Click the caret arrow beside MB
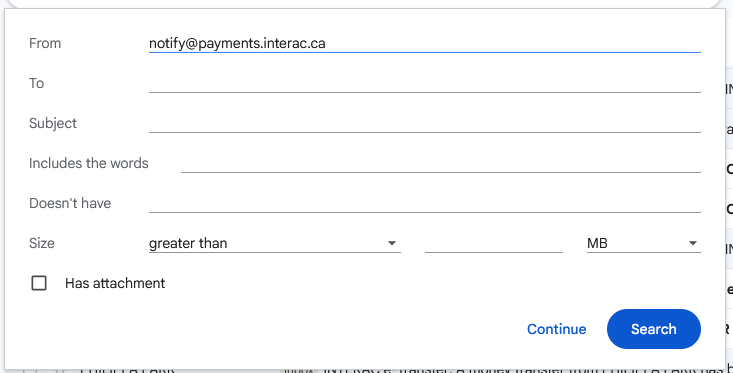Image resolution: width=733 pixels, height=373 pixels. tap(692, 244)
